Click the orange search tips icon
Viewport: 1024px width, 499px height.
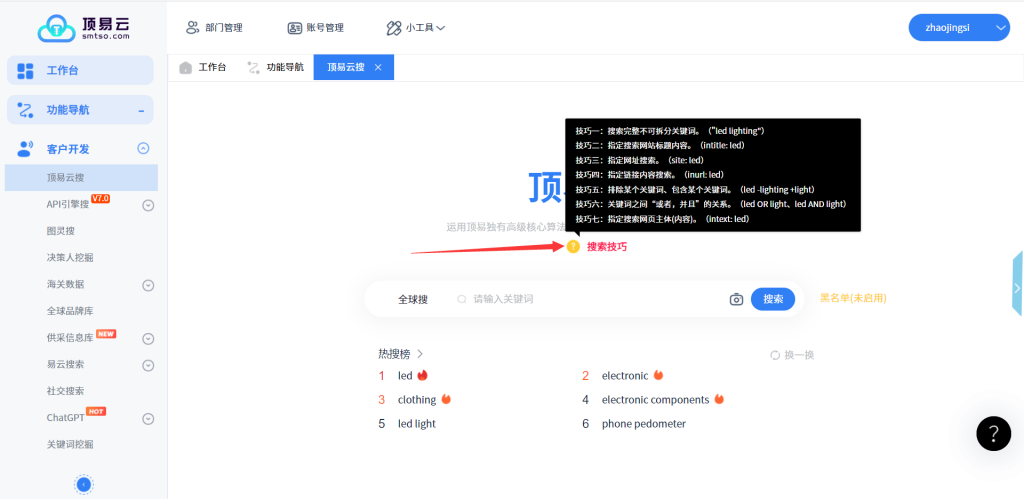click(x=573, y=246)
